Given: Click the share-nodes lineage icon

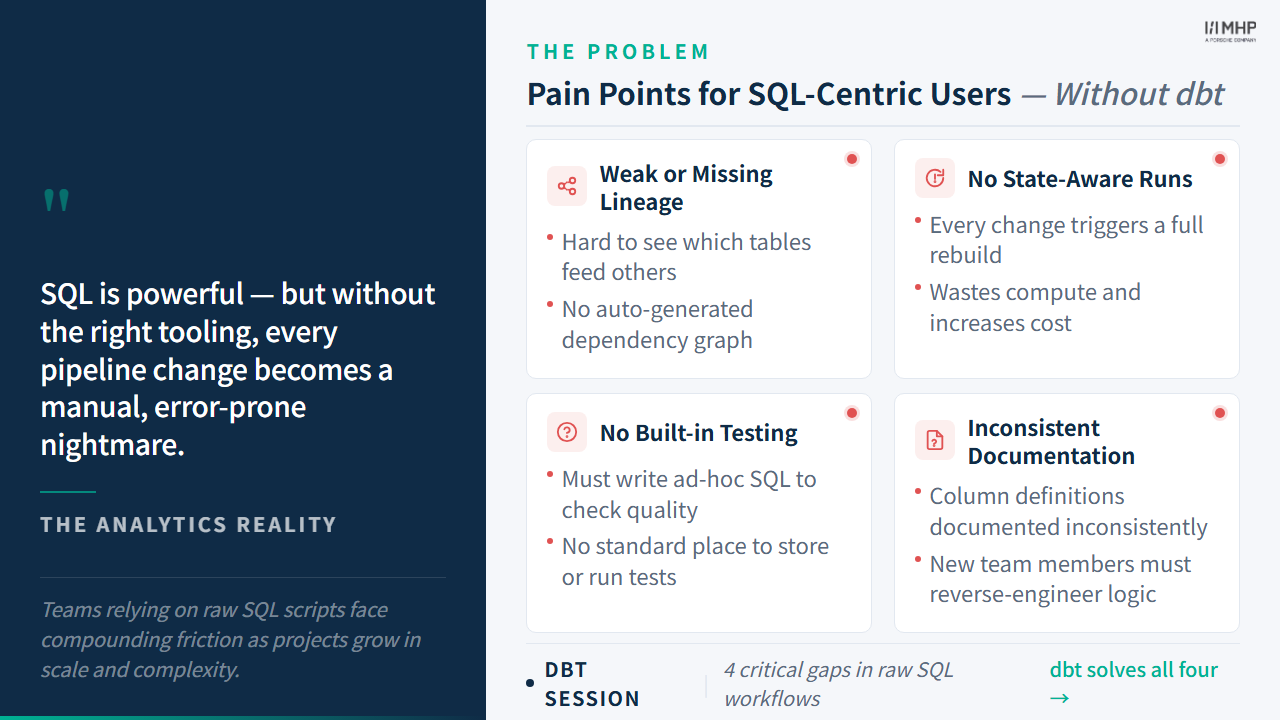Looking at the screenshot, I should 567,186.
